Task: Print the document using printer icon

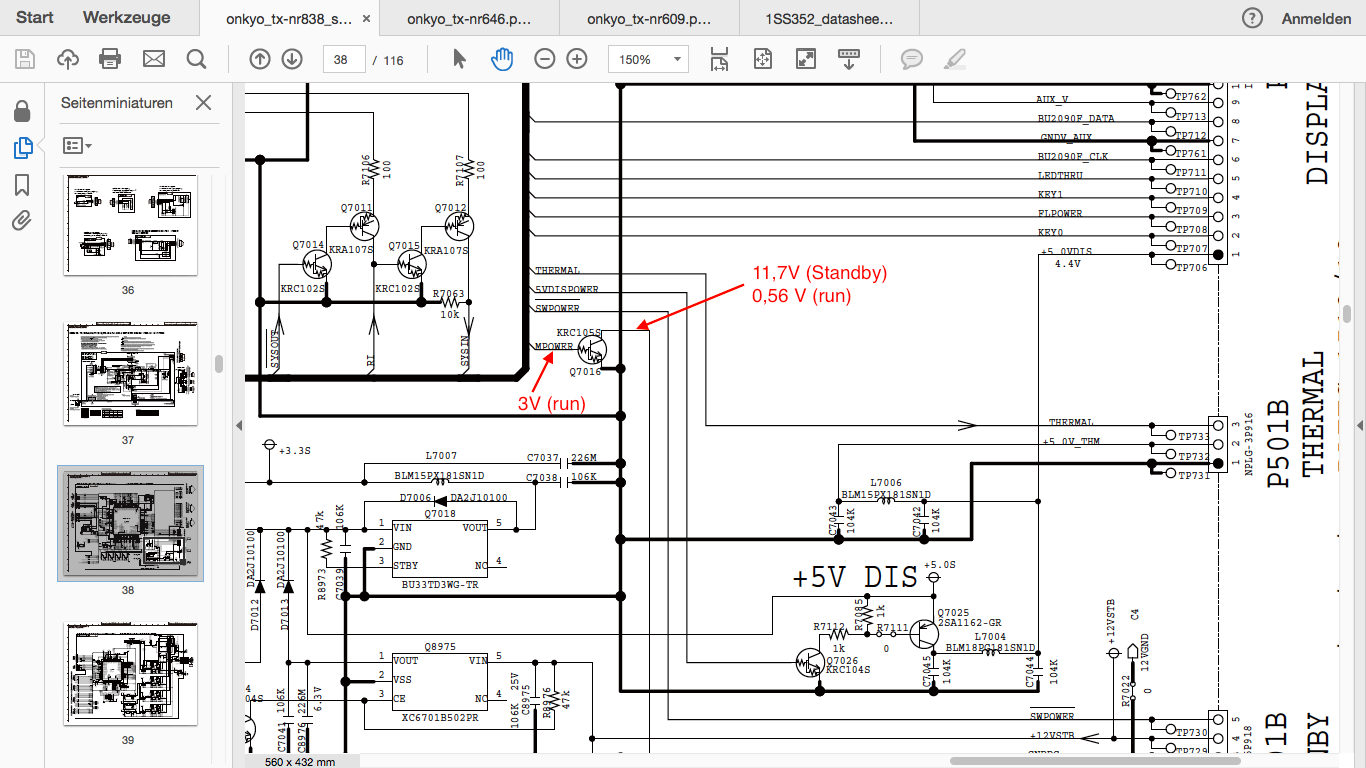Action: 111,59
